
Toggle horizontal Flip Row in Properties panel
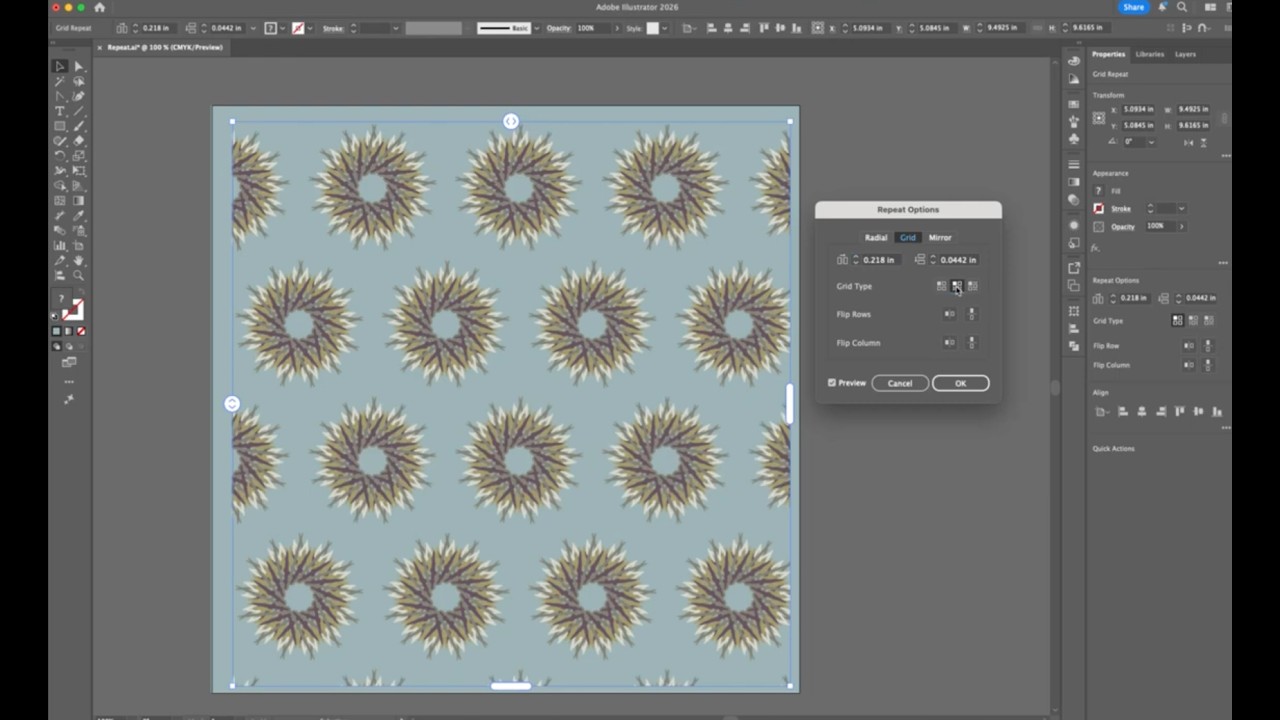tap(1188, 345)
